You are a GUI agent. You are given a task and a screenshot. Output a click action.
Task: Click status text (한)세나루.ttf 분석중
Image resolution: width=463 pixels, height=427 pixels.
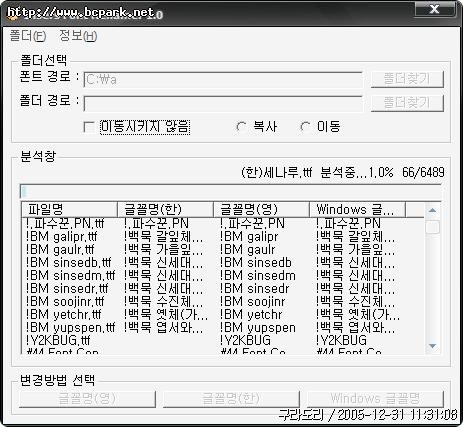(304, 172)
